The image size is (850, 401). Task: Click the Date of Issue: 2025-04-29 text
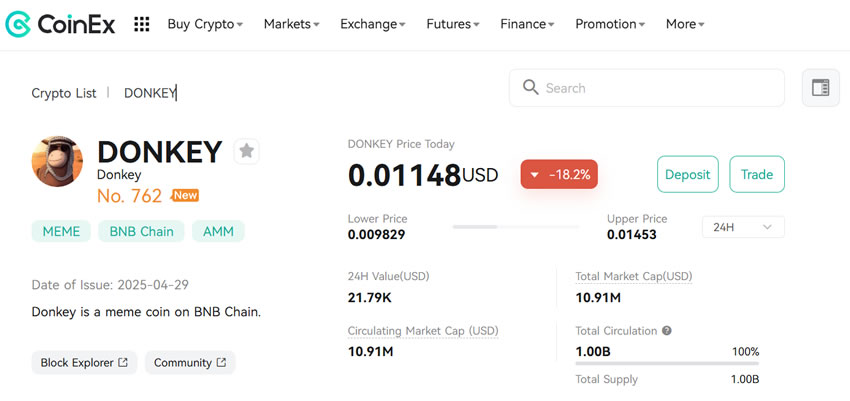110,285
